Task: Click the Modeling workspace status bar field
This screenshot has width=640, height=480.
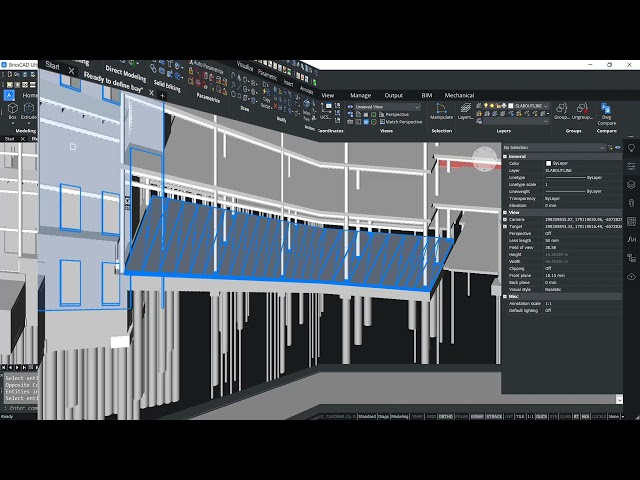Action: tap(400, 416)
